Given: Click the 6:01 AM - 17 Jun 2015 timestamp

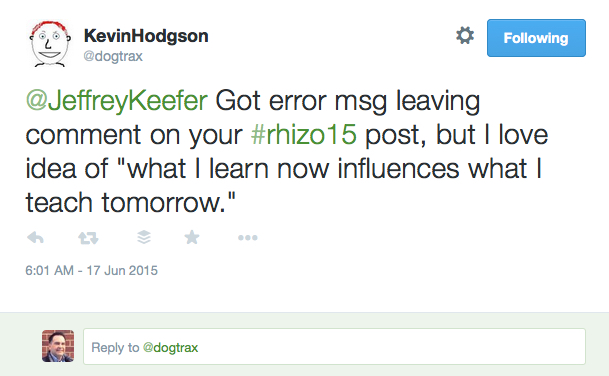Looking at the screenshot, I should click(92, 270).
